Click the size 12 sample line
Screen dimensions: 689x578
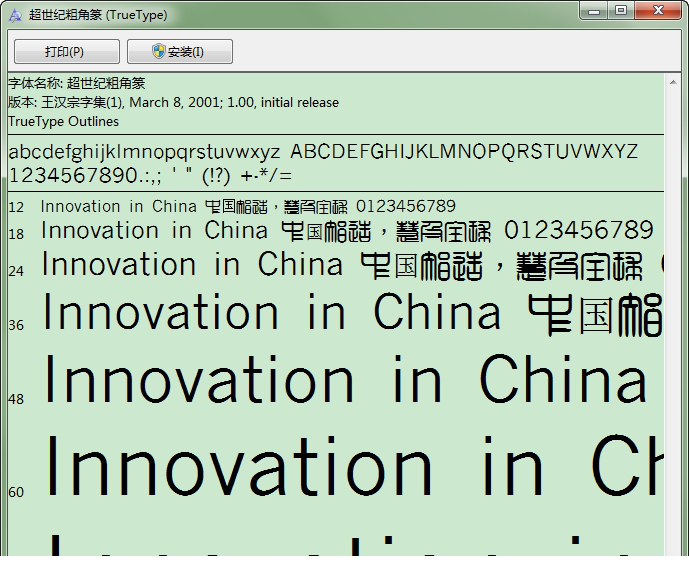(x=248, y=206)
